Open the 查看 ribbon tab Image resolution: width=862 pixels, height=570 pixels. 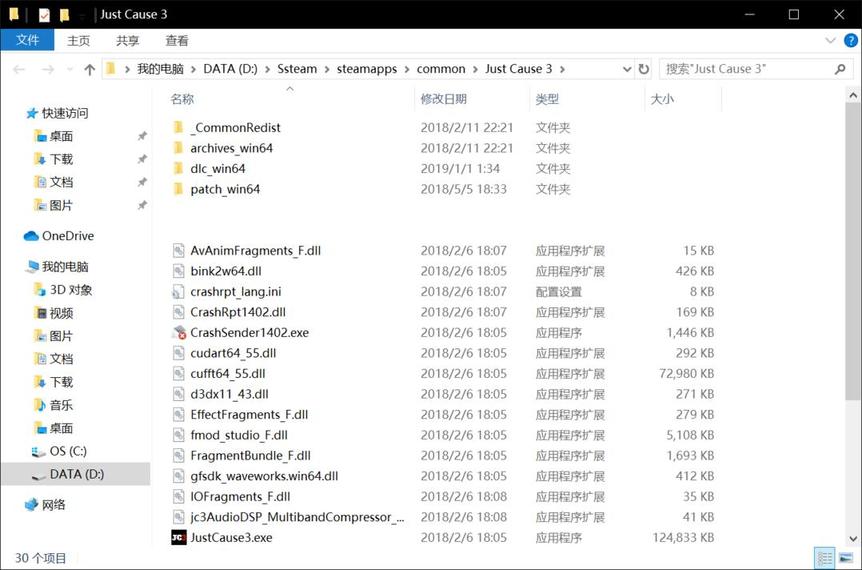pyautogui.click(x=176, y=40)
